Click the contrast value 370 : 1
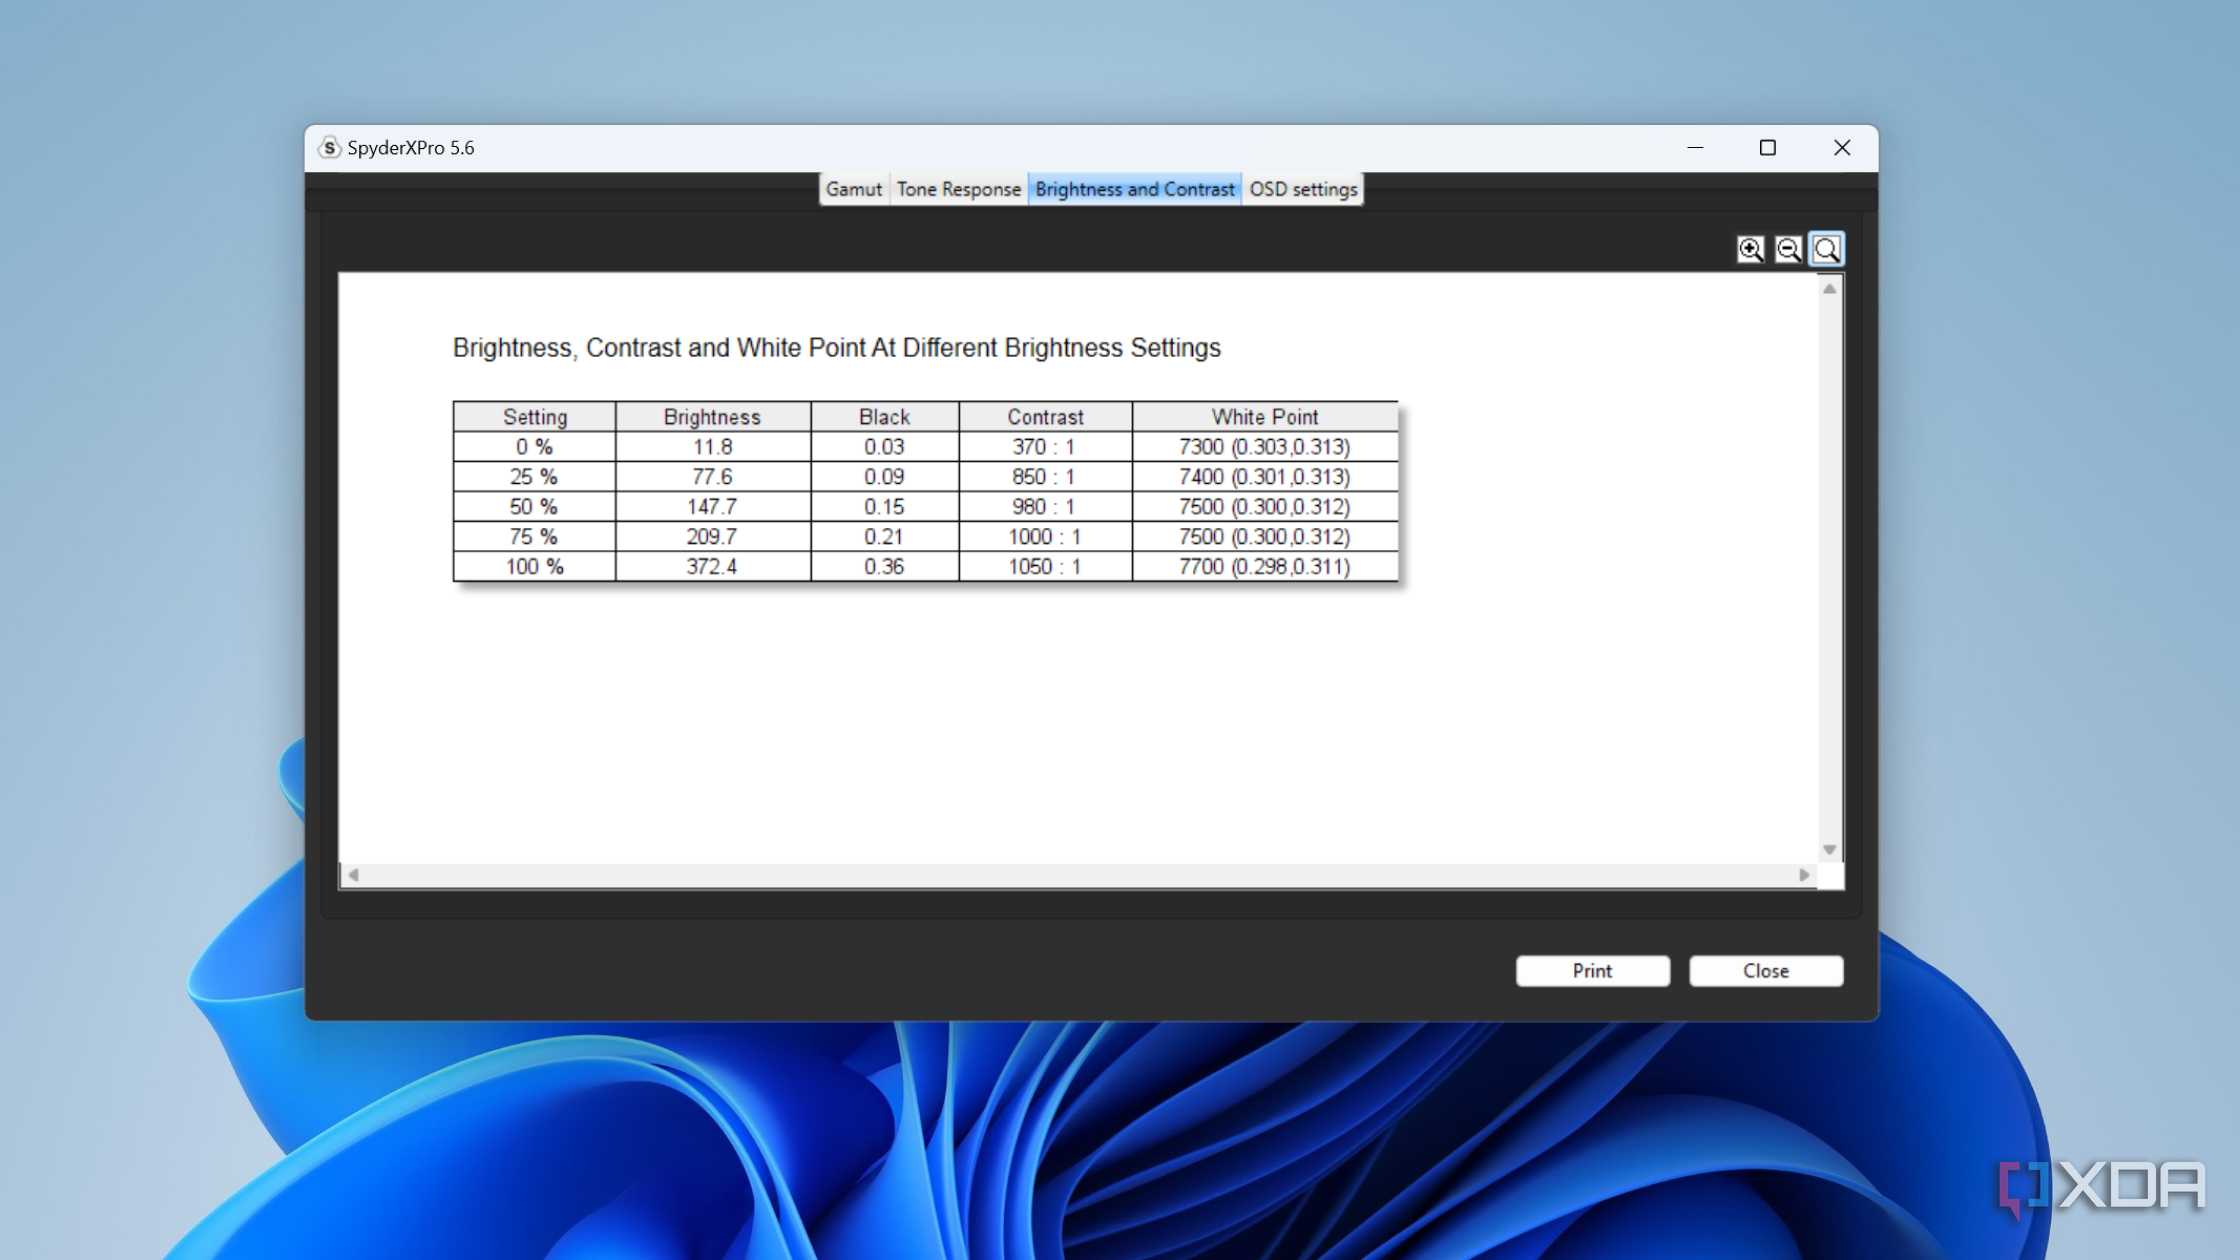The image size is (2240, 1260). 1044,447
